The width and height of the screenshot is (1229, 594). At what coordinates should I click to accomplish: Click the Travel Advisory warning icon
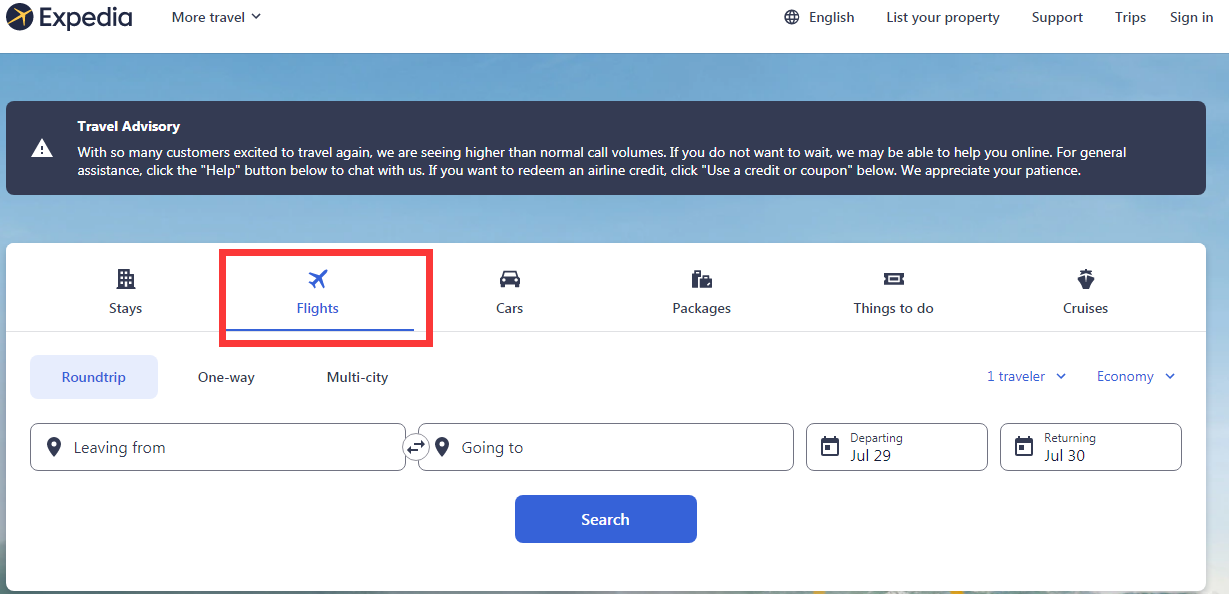[x=42, y=148]
